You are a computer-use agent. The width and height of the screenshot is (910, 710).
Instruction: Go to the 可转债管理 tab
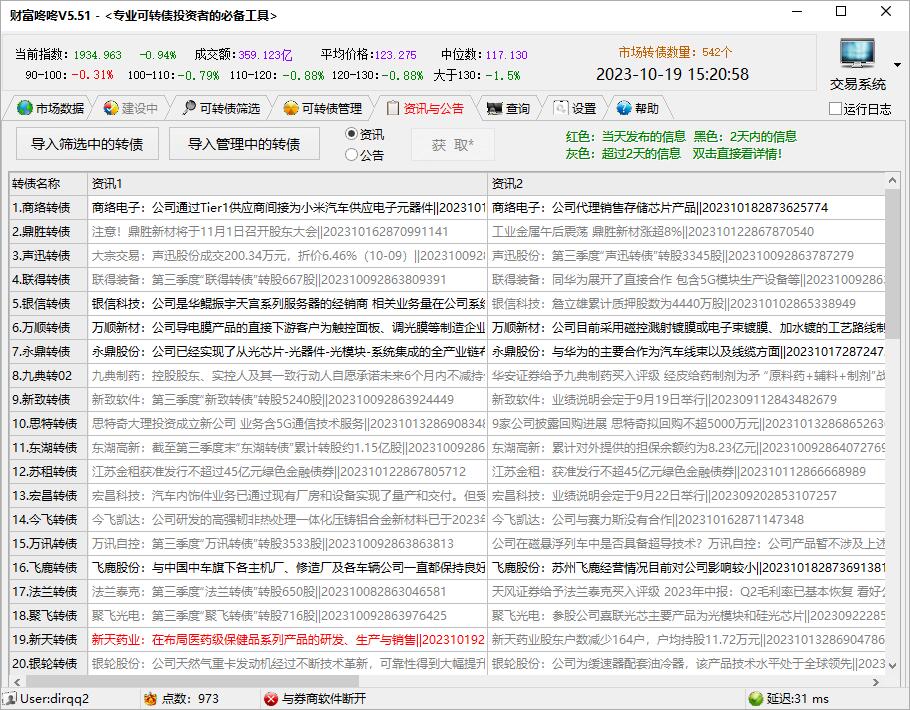[x=323, y=108]
